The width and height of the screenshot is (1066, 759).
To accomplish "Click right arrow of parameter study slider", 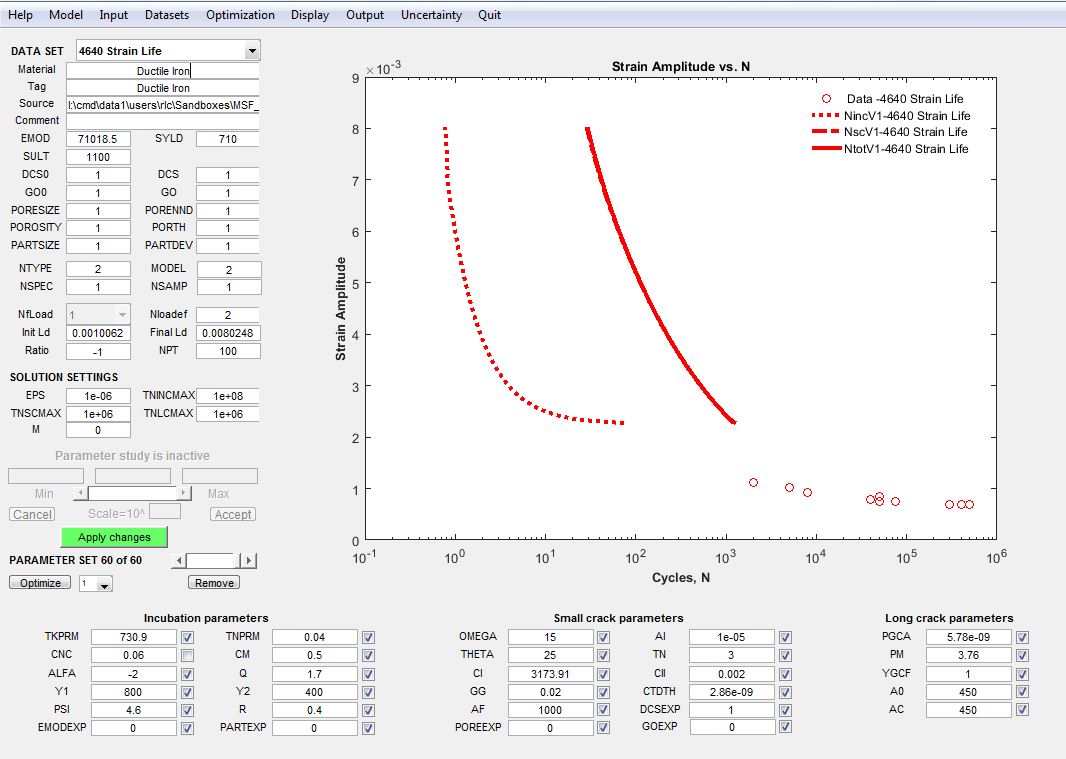I will click(184, 493).
